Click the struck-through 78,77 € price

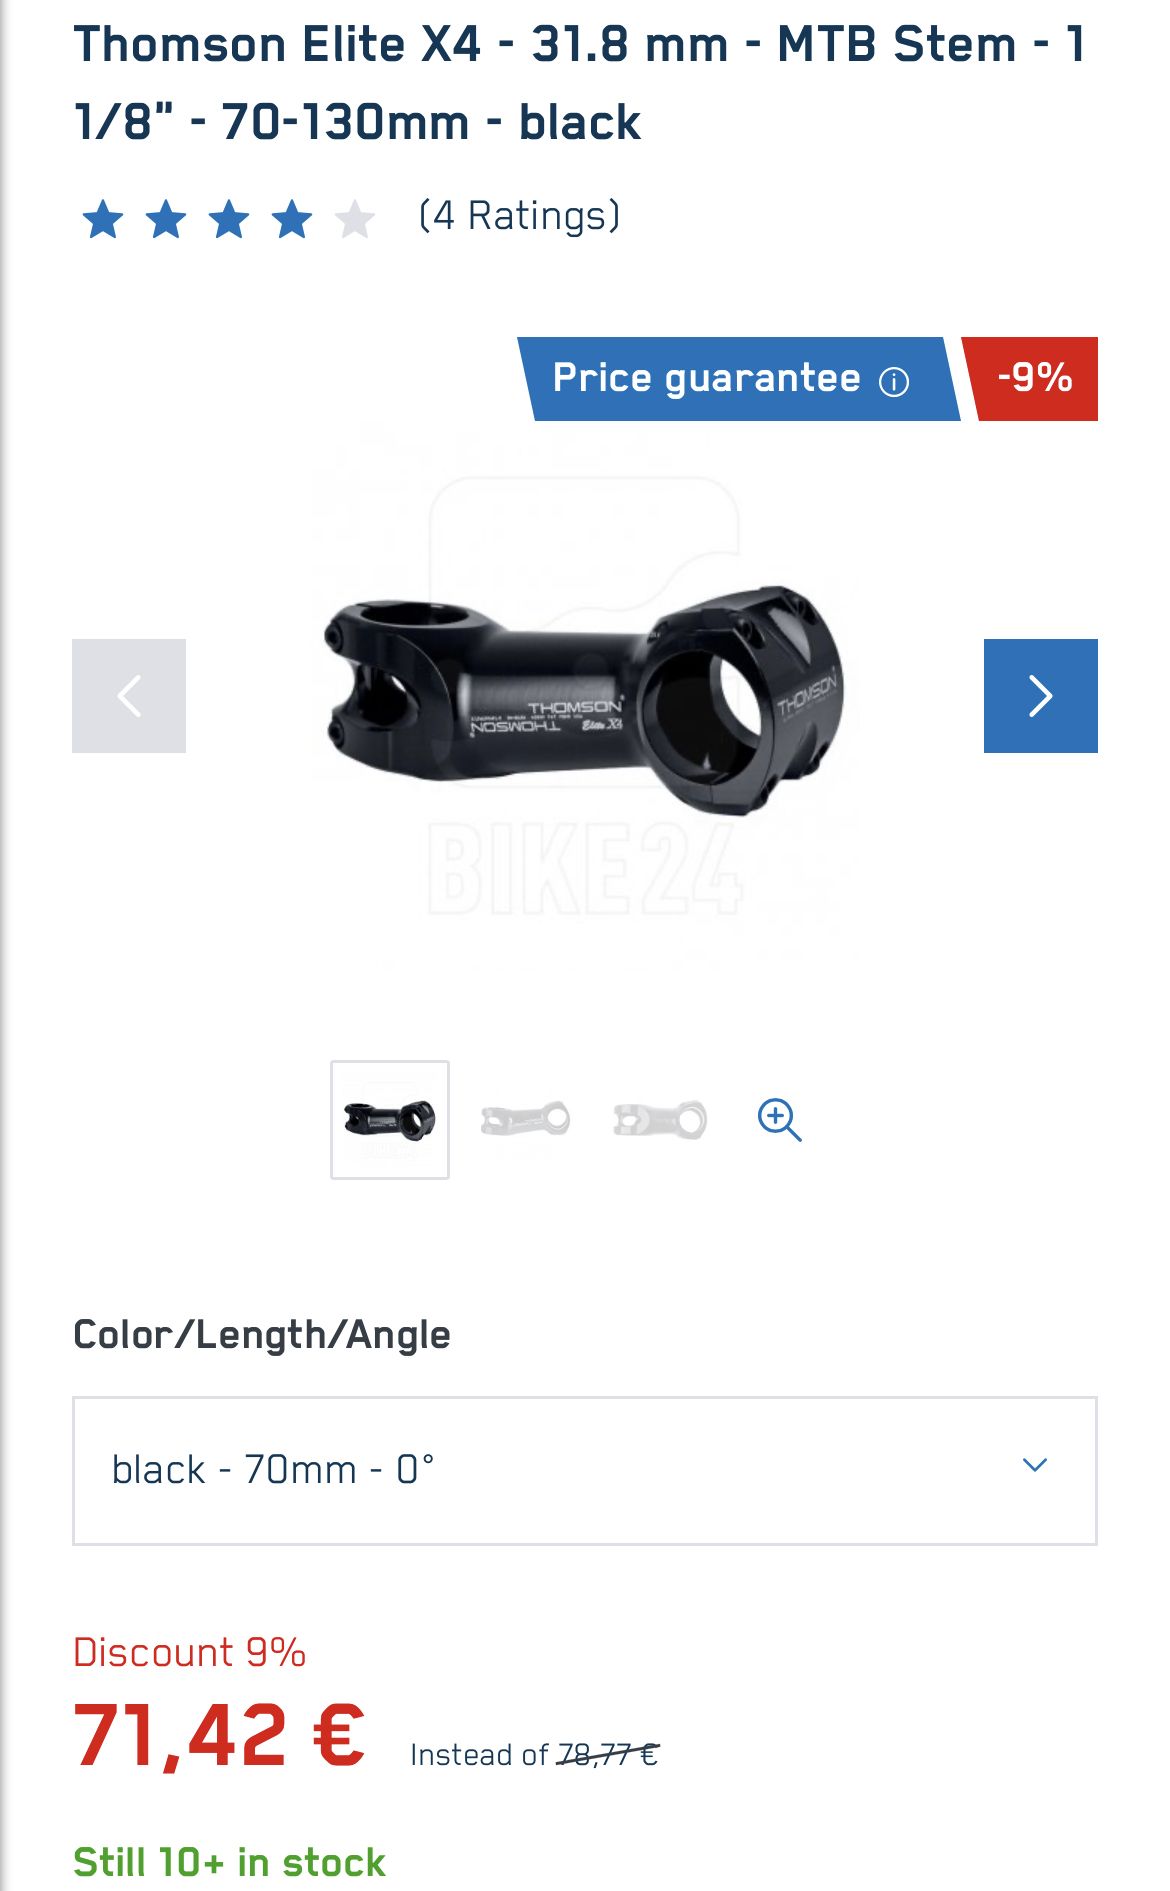coord(608,1755)
